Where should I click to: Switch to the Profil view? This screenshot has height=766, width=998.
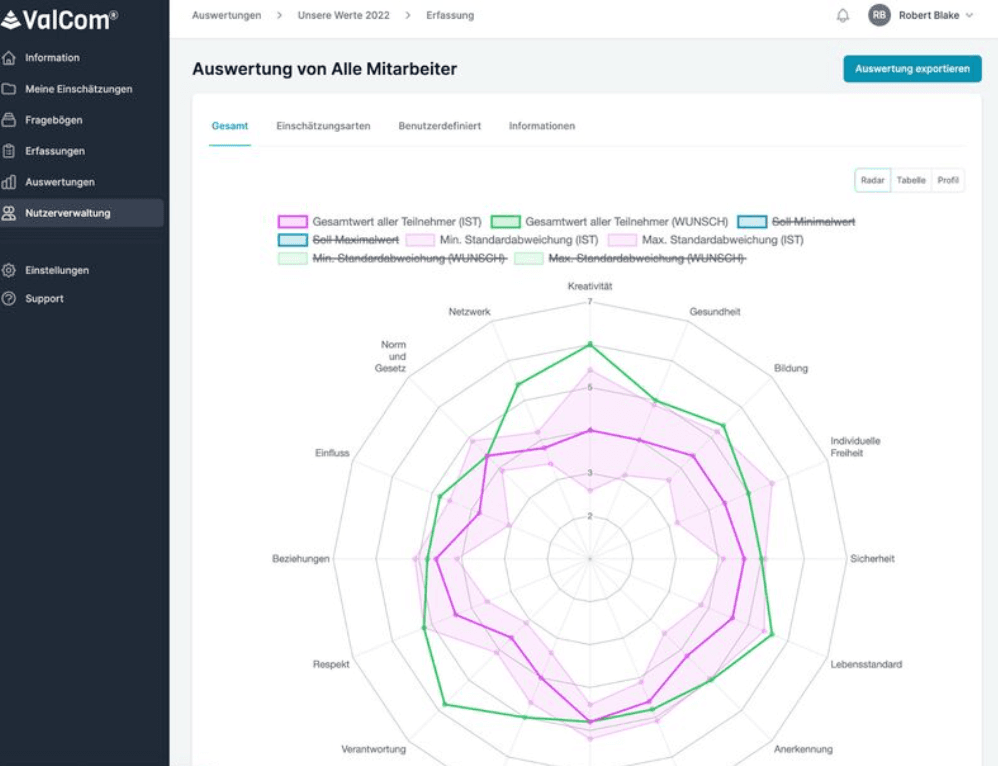pos(948,180)
